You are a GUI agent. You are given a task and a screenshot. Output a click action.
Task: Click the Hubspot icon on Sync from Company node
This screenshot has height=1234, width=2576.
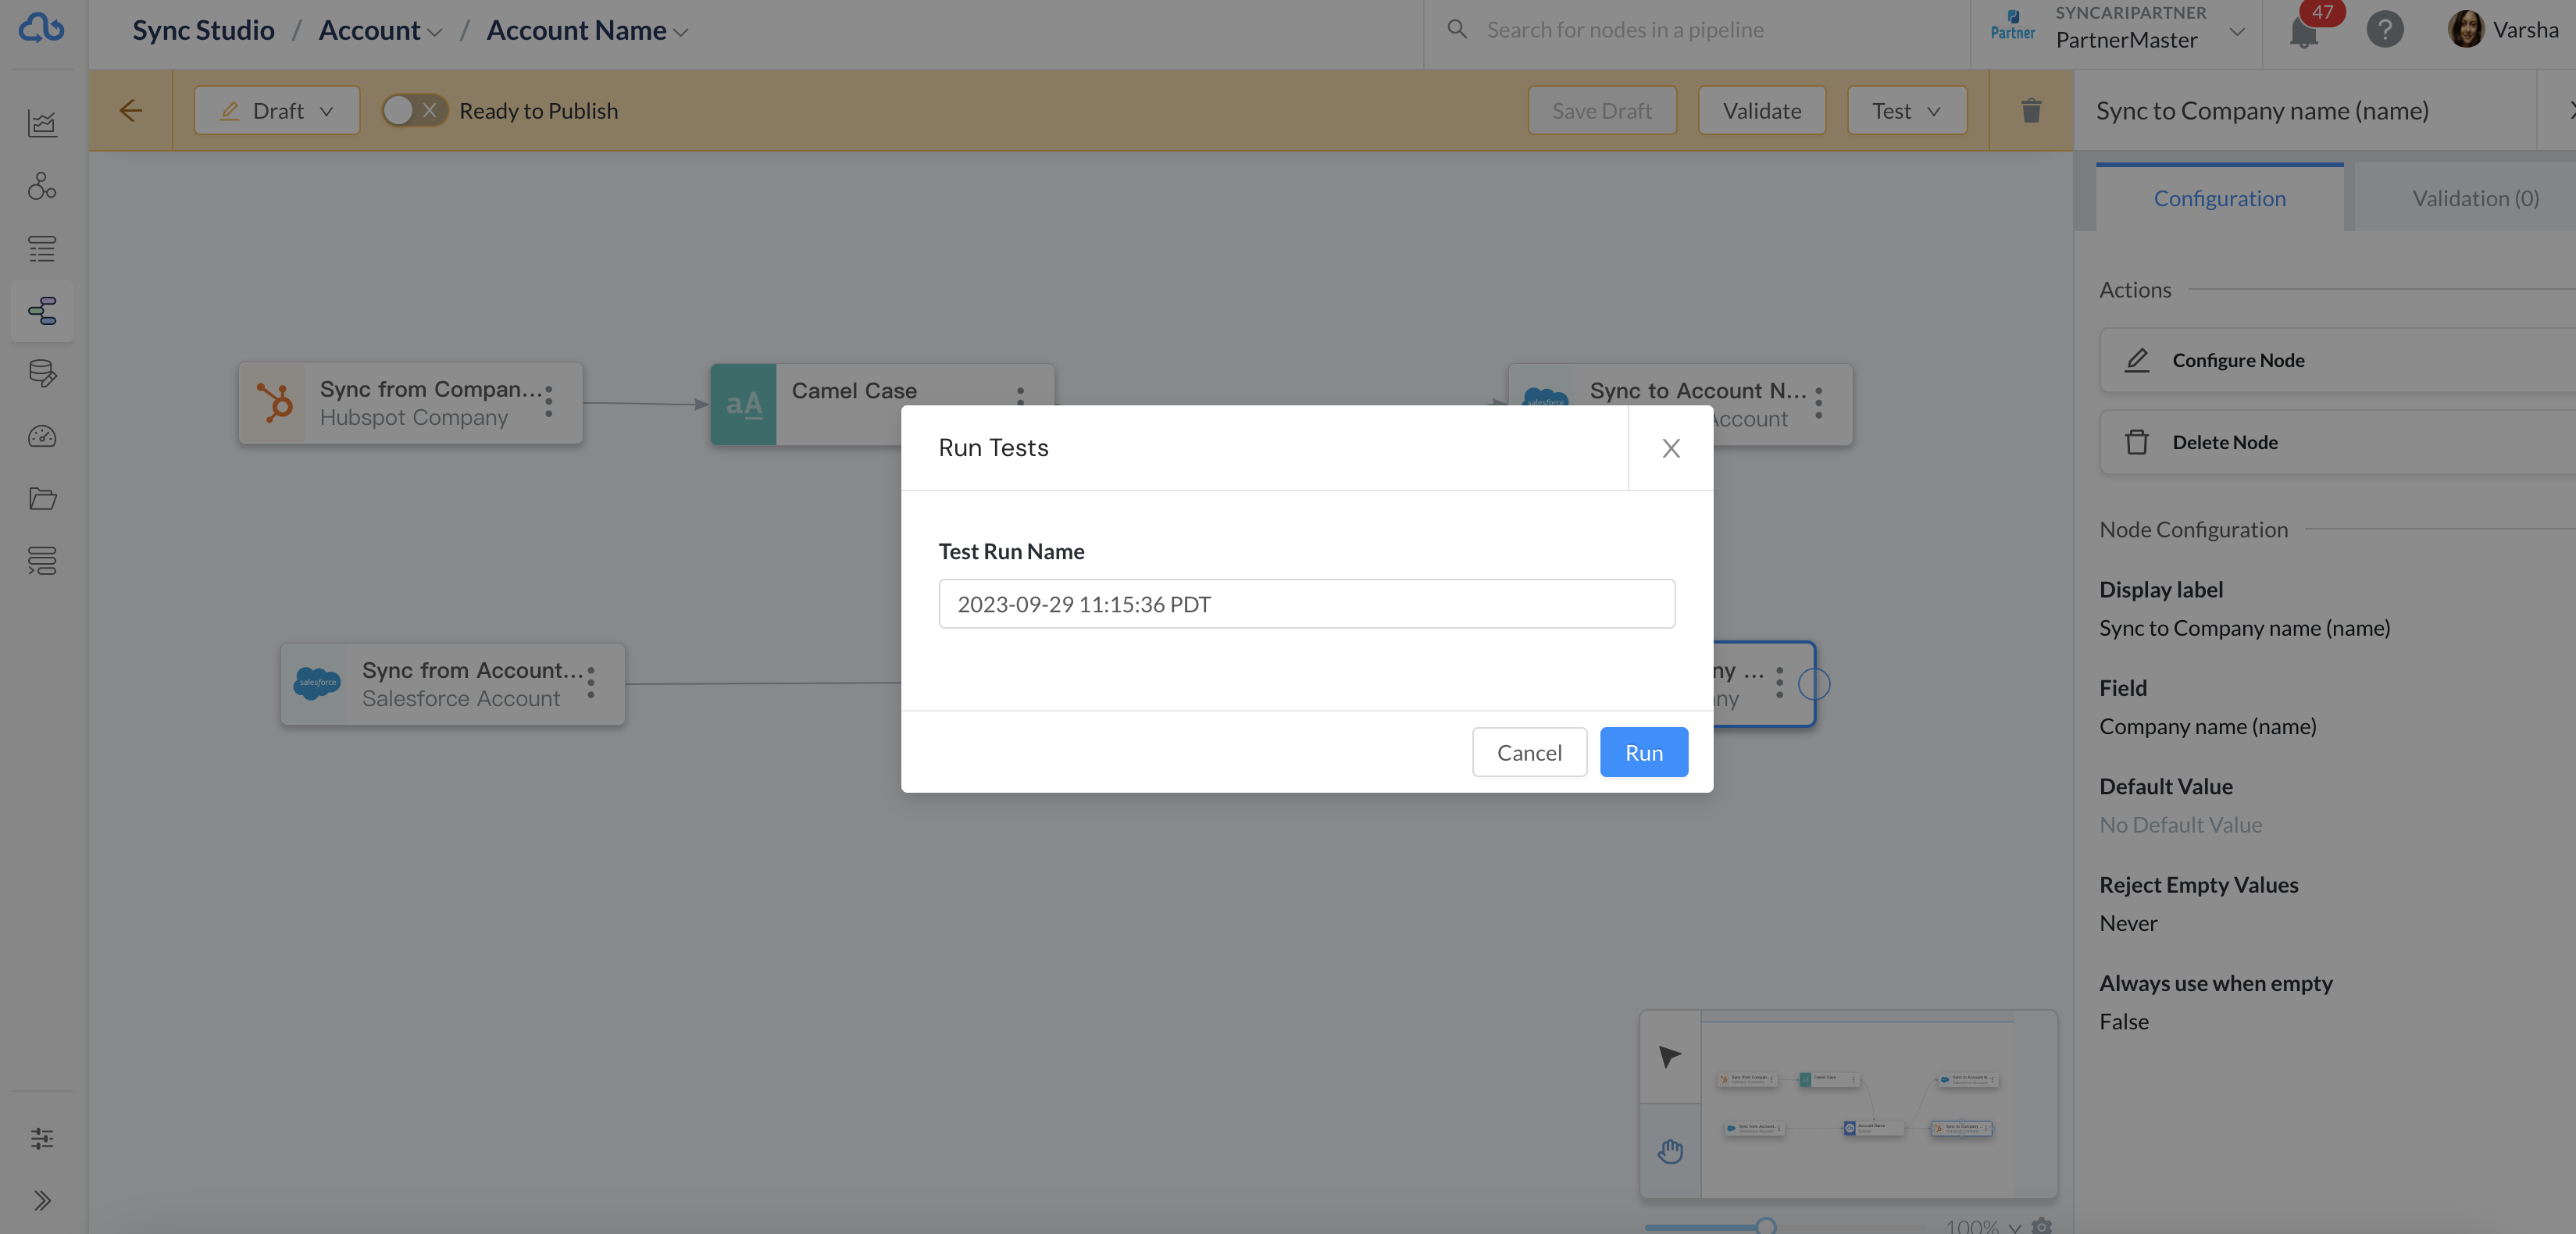click(273, 403)
